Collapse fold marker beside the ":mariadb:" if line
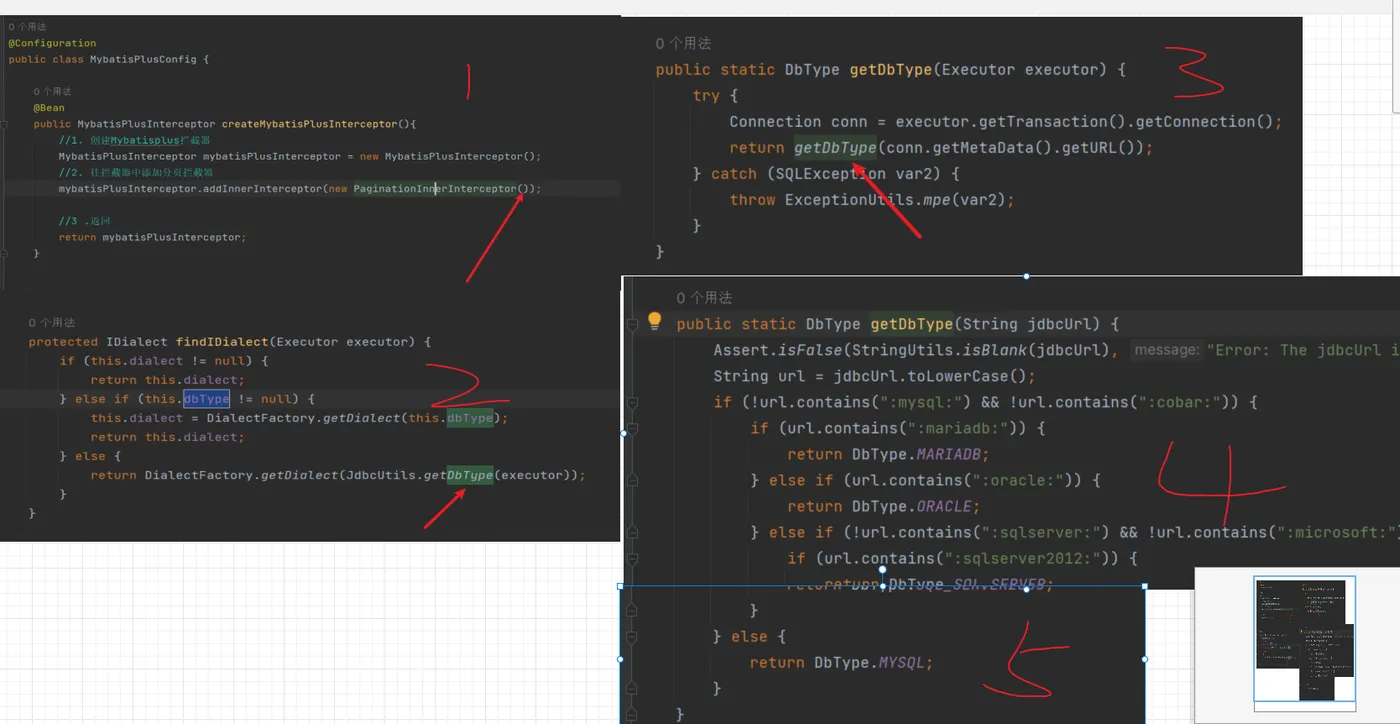Screen dimensions: 1400x724 click(632, 428)
